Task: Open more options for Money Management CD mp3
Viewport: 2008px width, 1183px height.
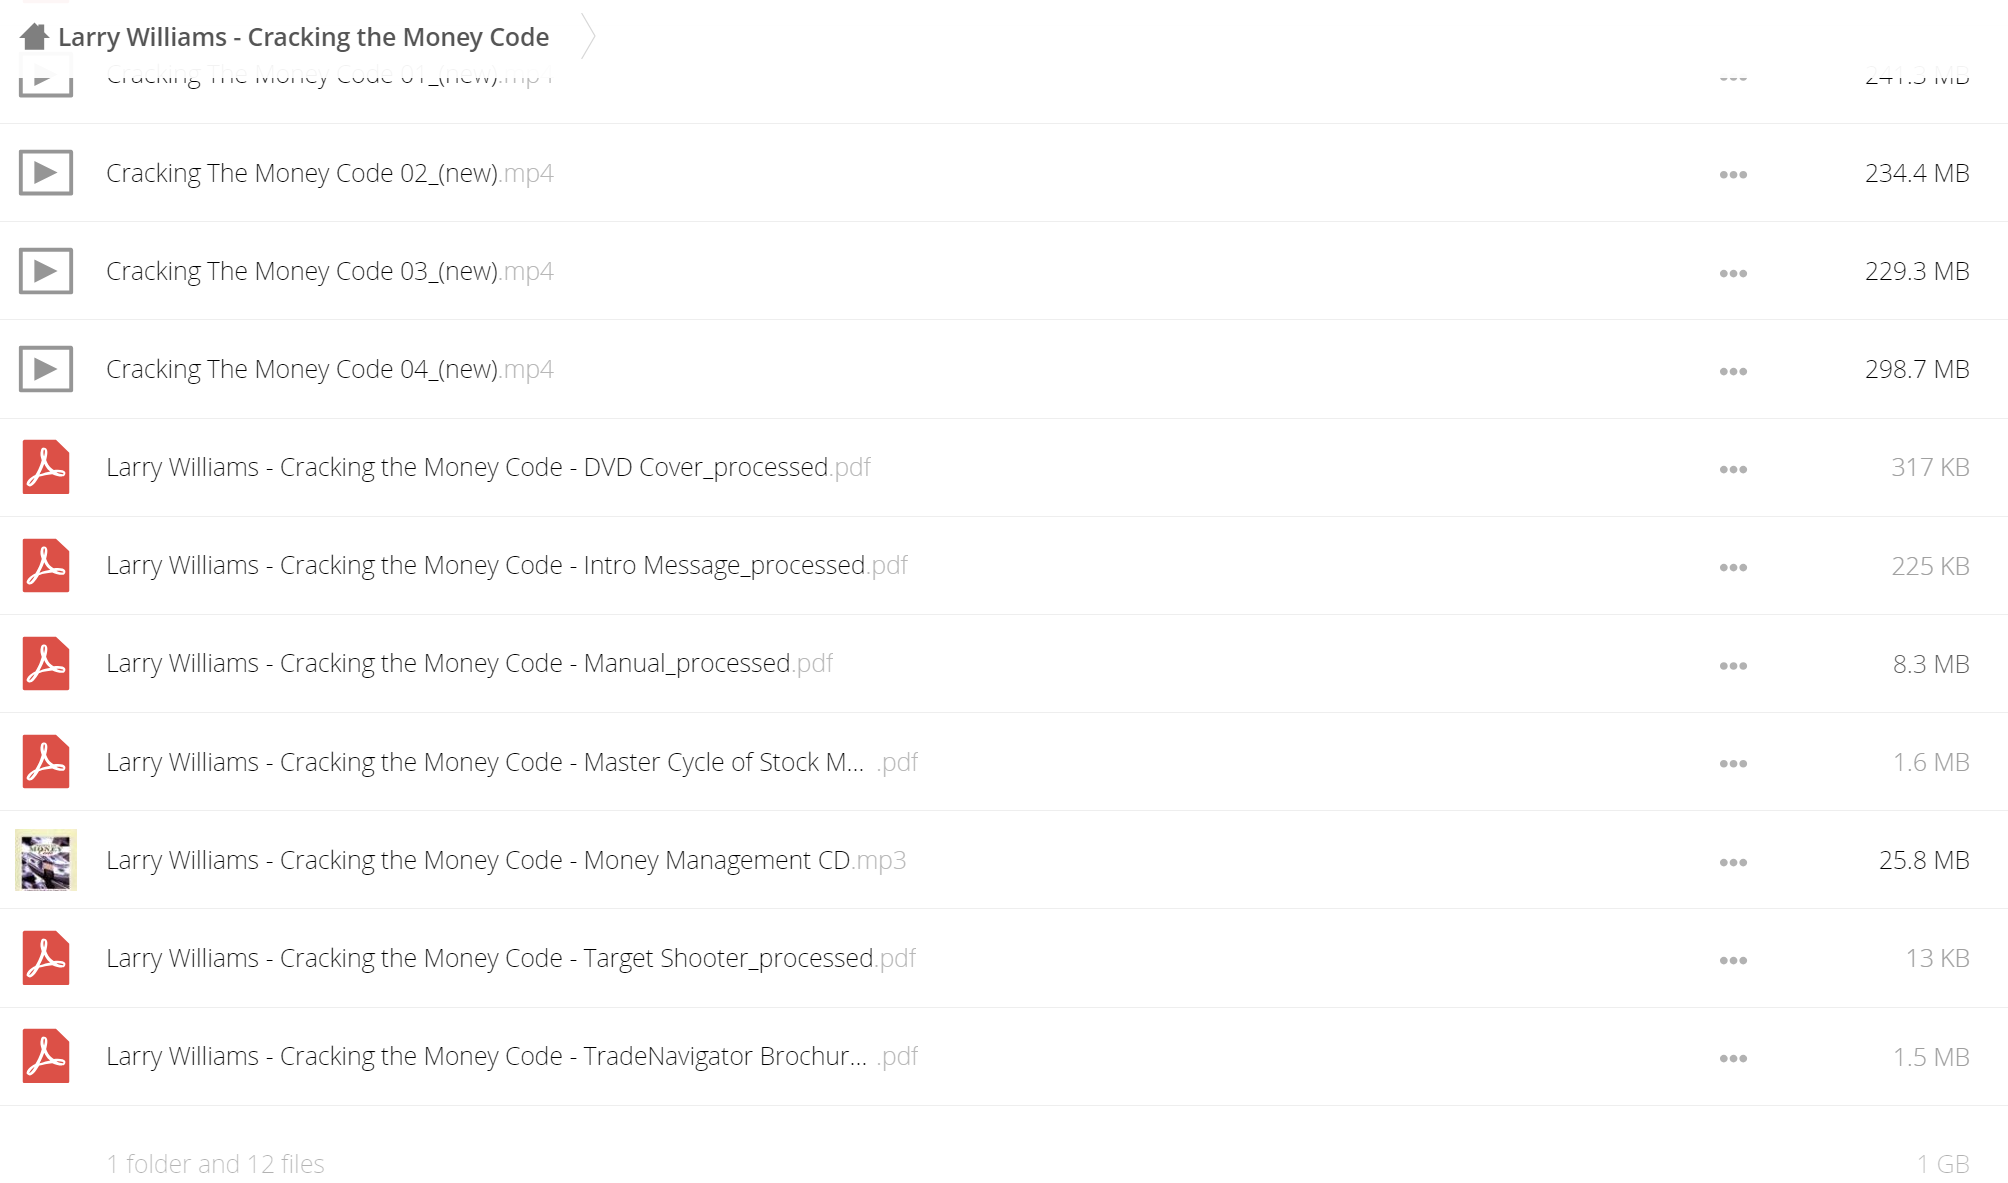Action: [x=1733, y=862]
